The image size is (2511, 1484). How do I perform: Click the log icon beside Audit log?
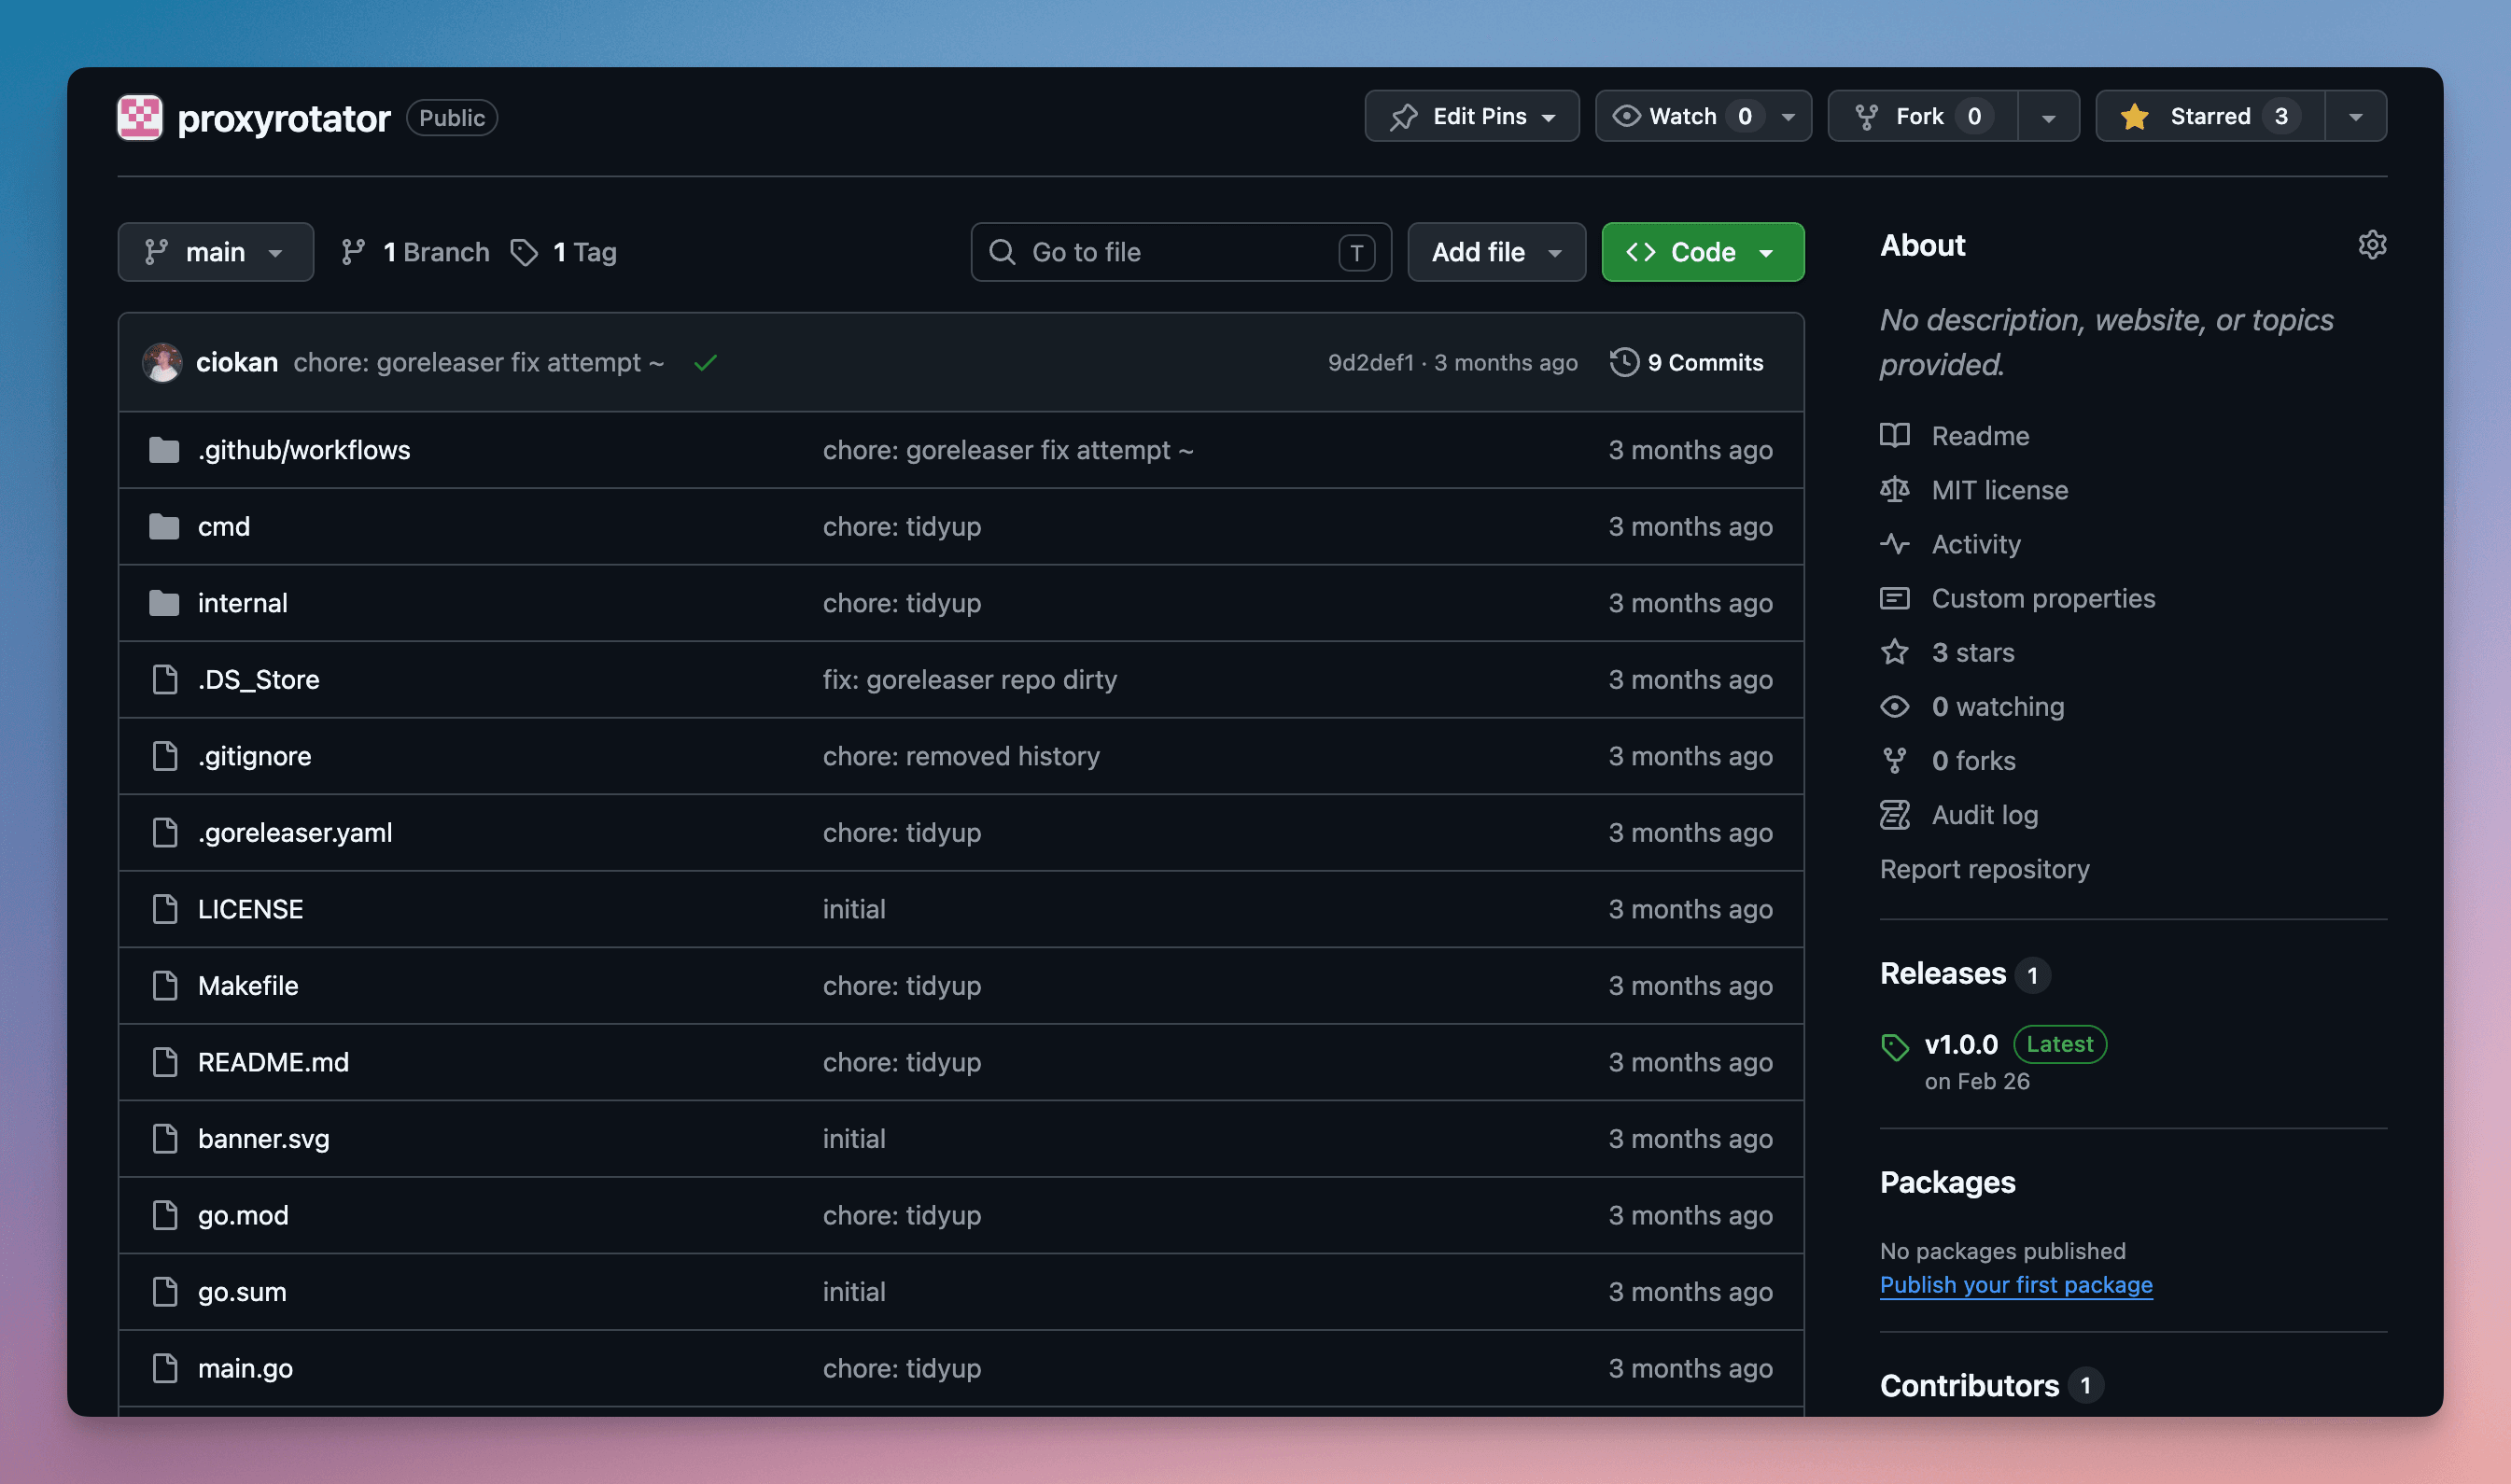click(1894, 815)
